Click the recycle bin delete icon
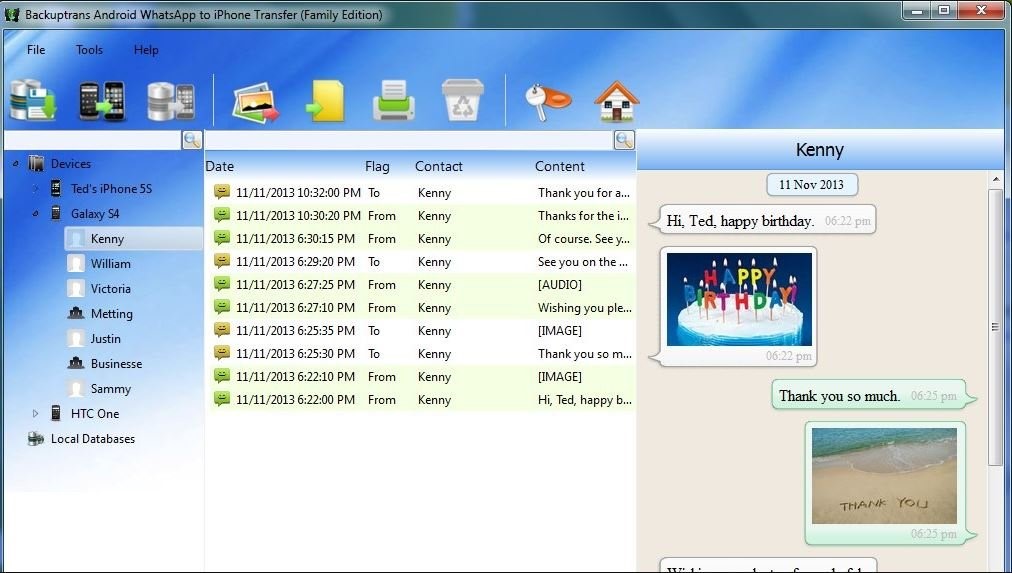 tap(463, 101)
